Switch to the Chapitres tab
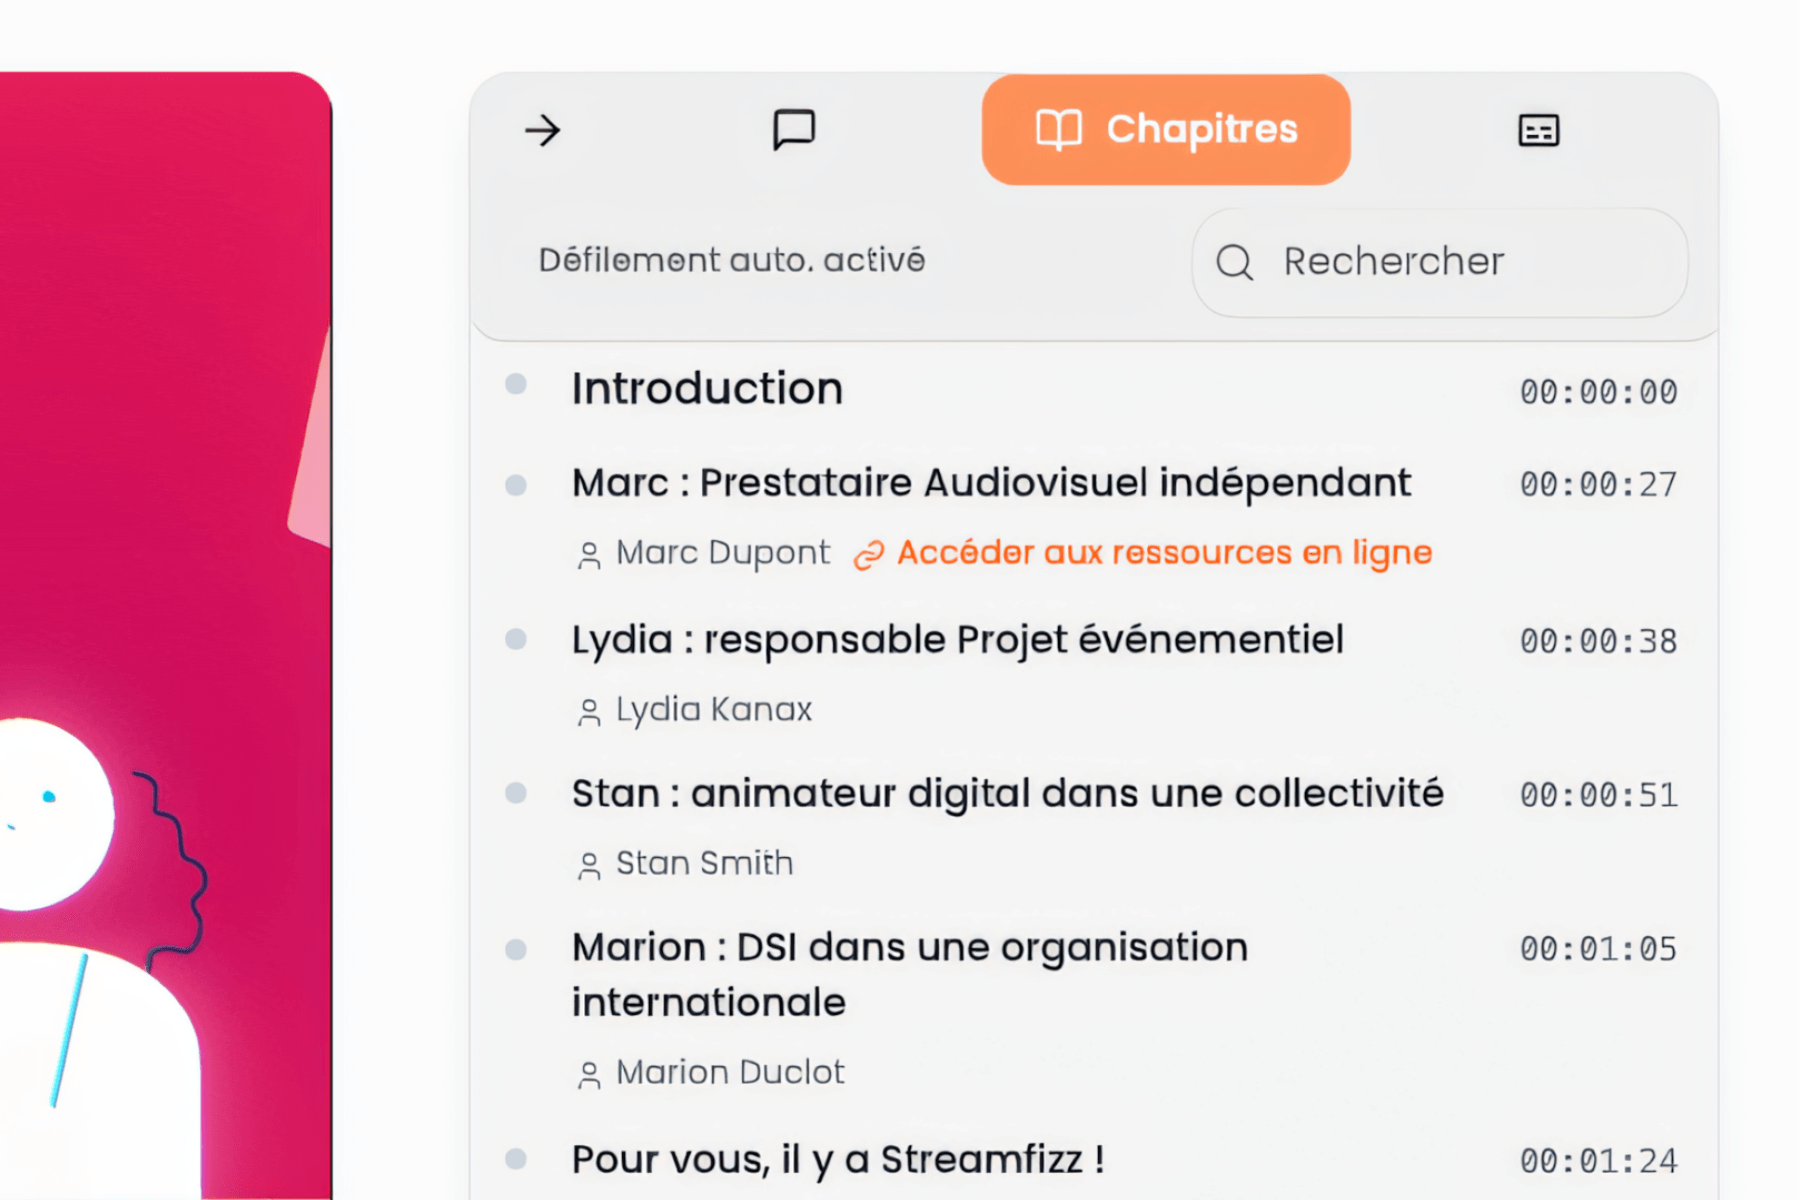 coord(1165,129)
